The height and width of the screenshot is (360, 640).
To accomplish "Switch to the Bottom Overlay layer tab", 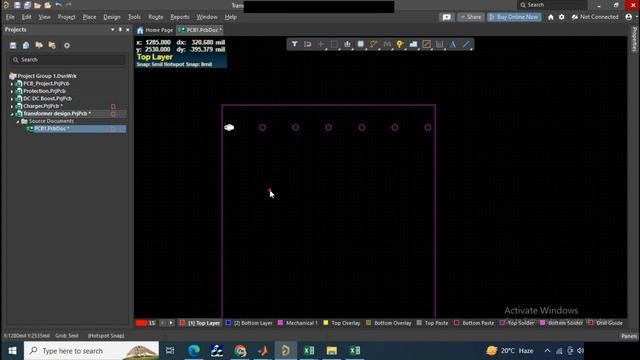I will tap(389, 323).
